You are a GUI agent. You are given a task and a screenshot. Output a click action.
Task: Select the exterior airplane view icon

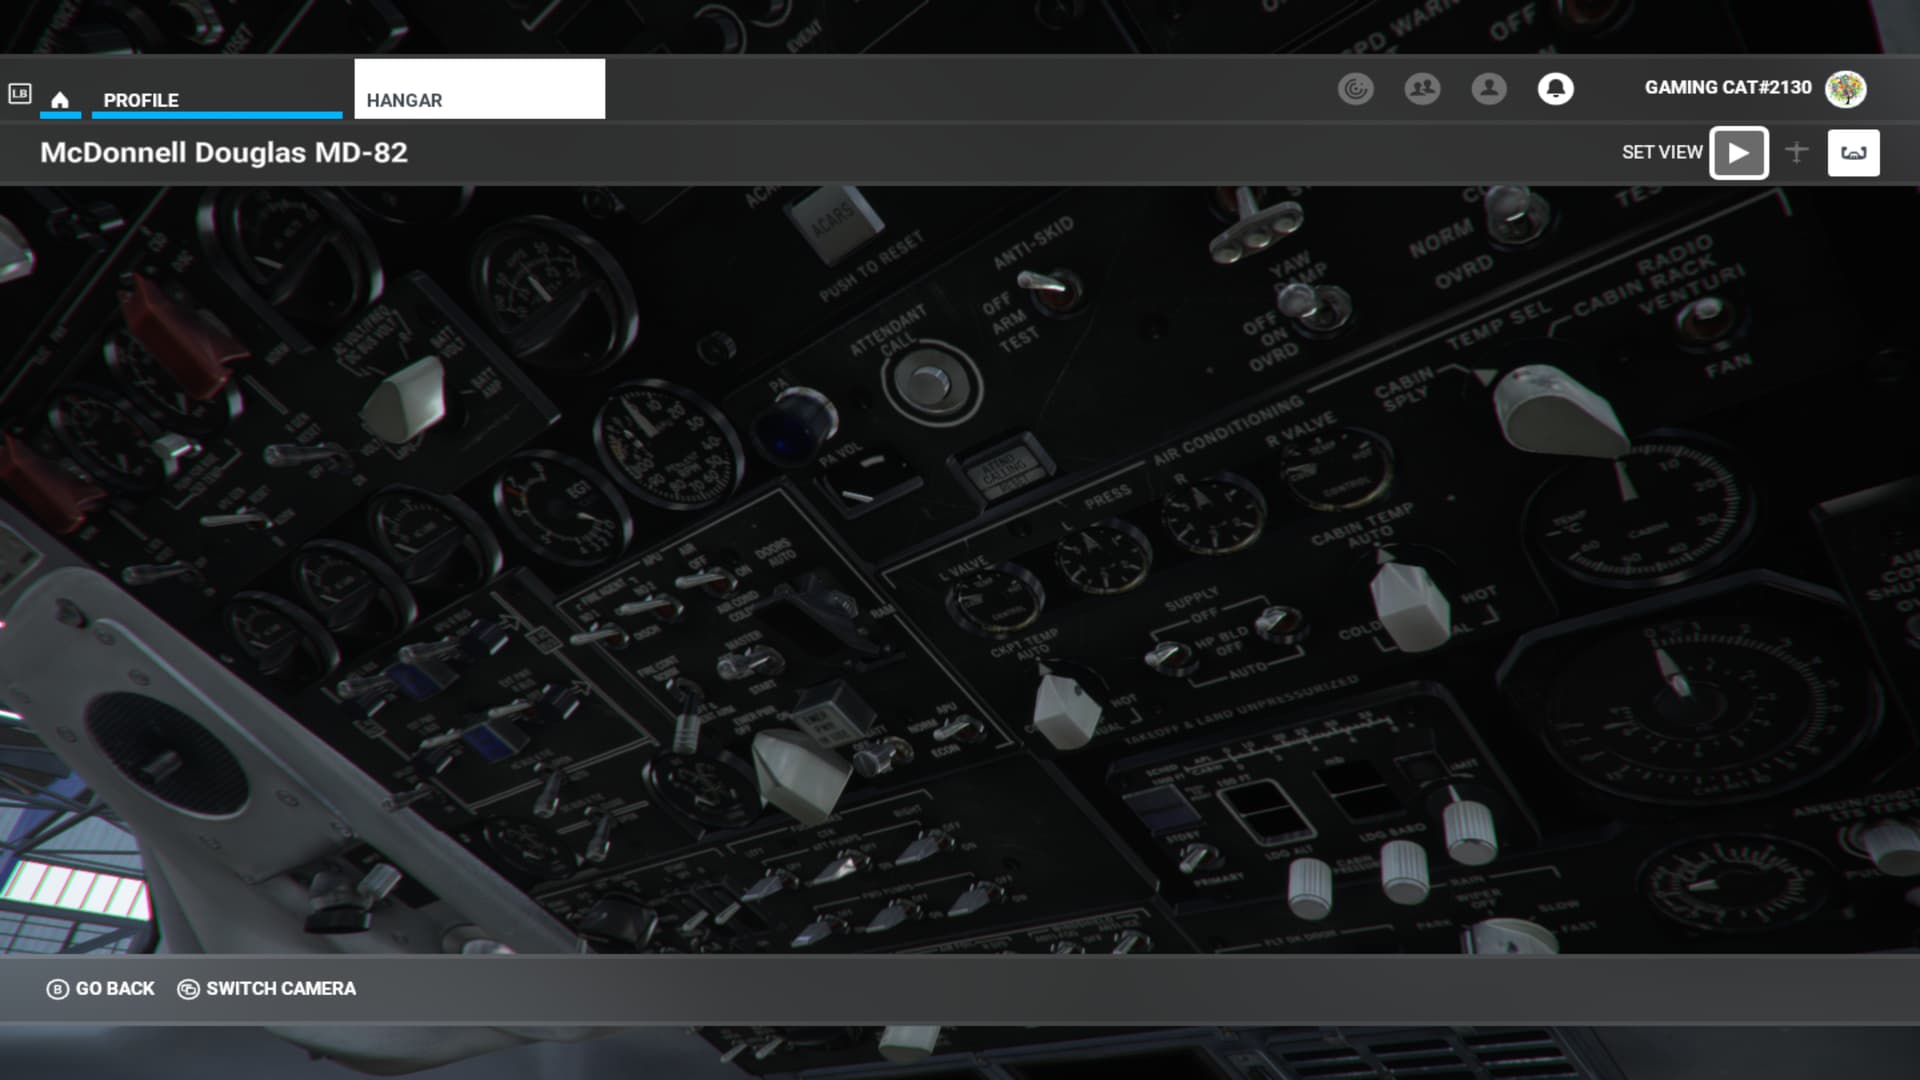point(1796,152)
